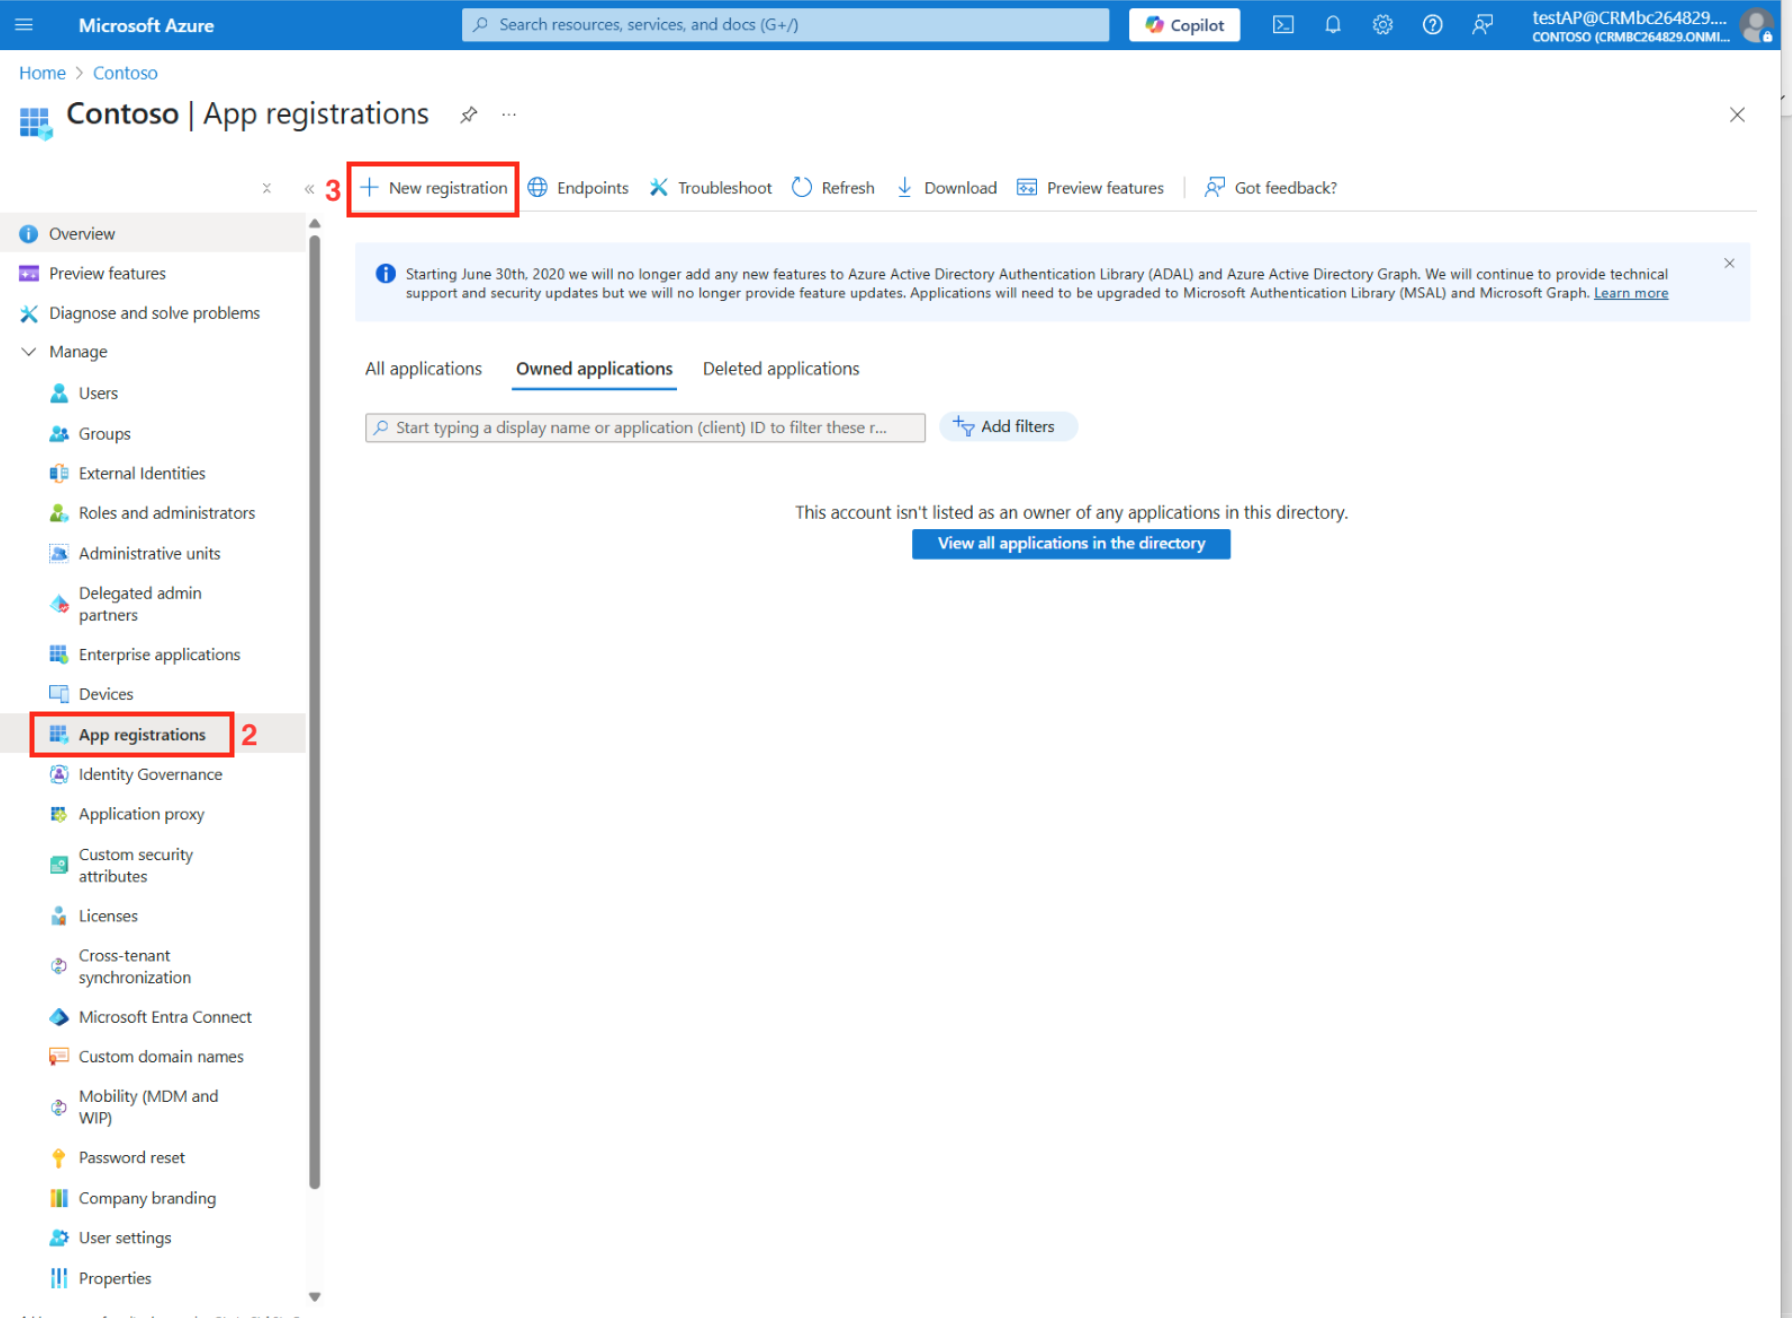
Task: Click the sidebar scrollbar down arrow
Action: pyautogui.click(x=315, y=1297)
